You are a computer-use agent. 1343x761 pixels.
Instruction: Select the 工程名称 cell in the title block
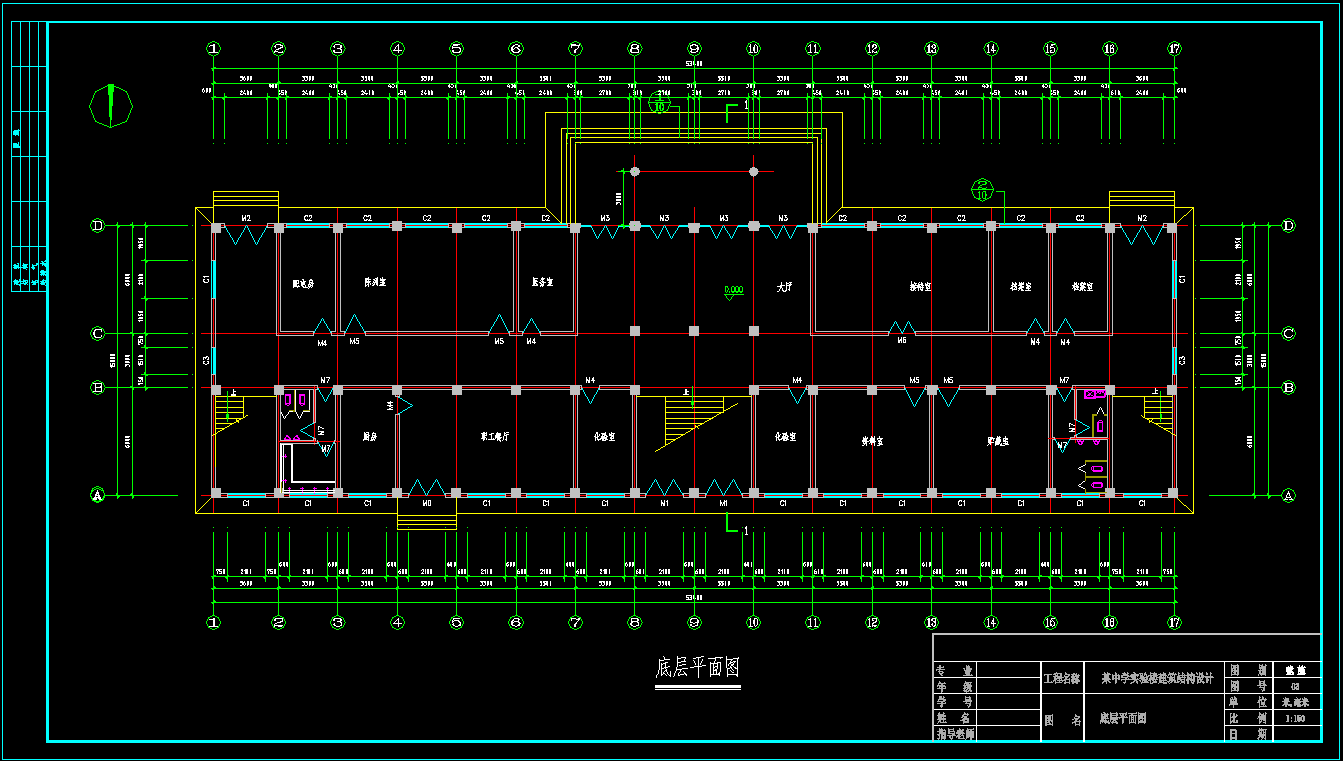coord(1062,678)
